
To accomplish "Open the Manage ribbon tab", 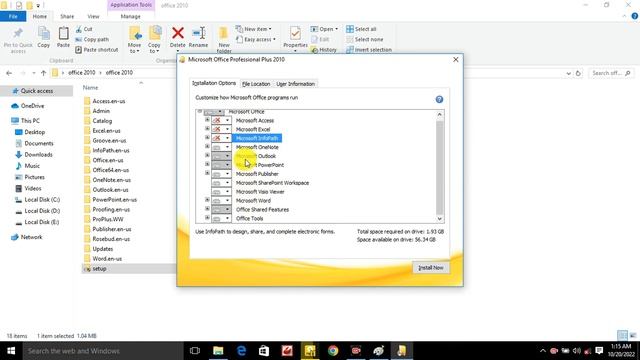I will (x=131, y=16).
